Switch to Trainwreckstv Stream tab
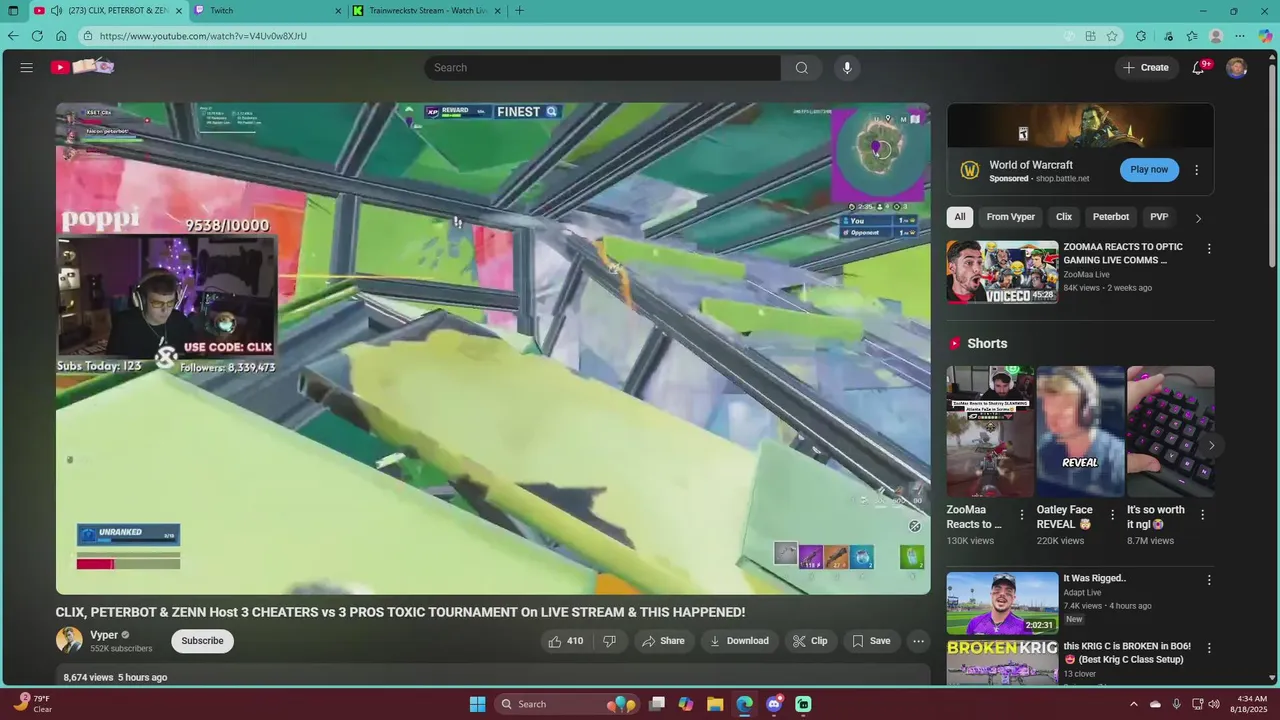The height and width of the screenshot is (720, 1280). pyautogui.click(x=427, y=11)
